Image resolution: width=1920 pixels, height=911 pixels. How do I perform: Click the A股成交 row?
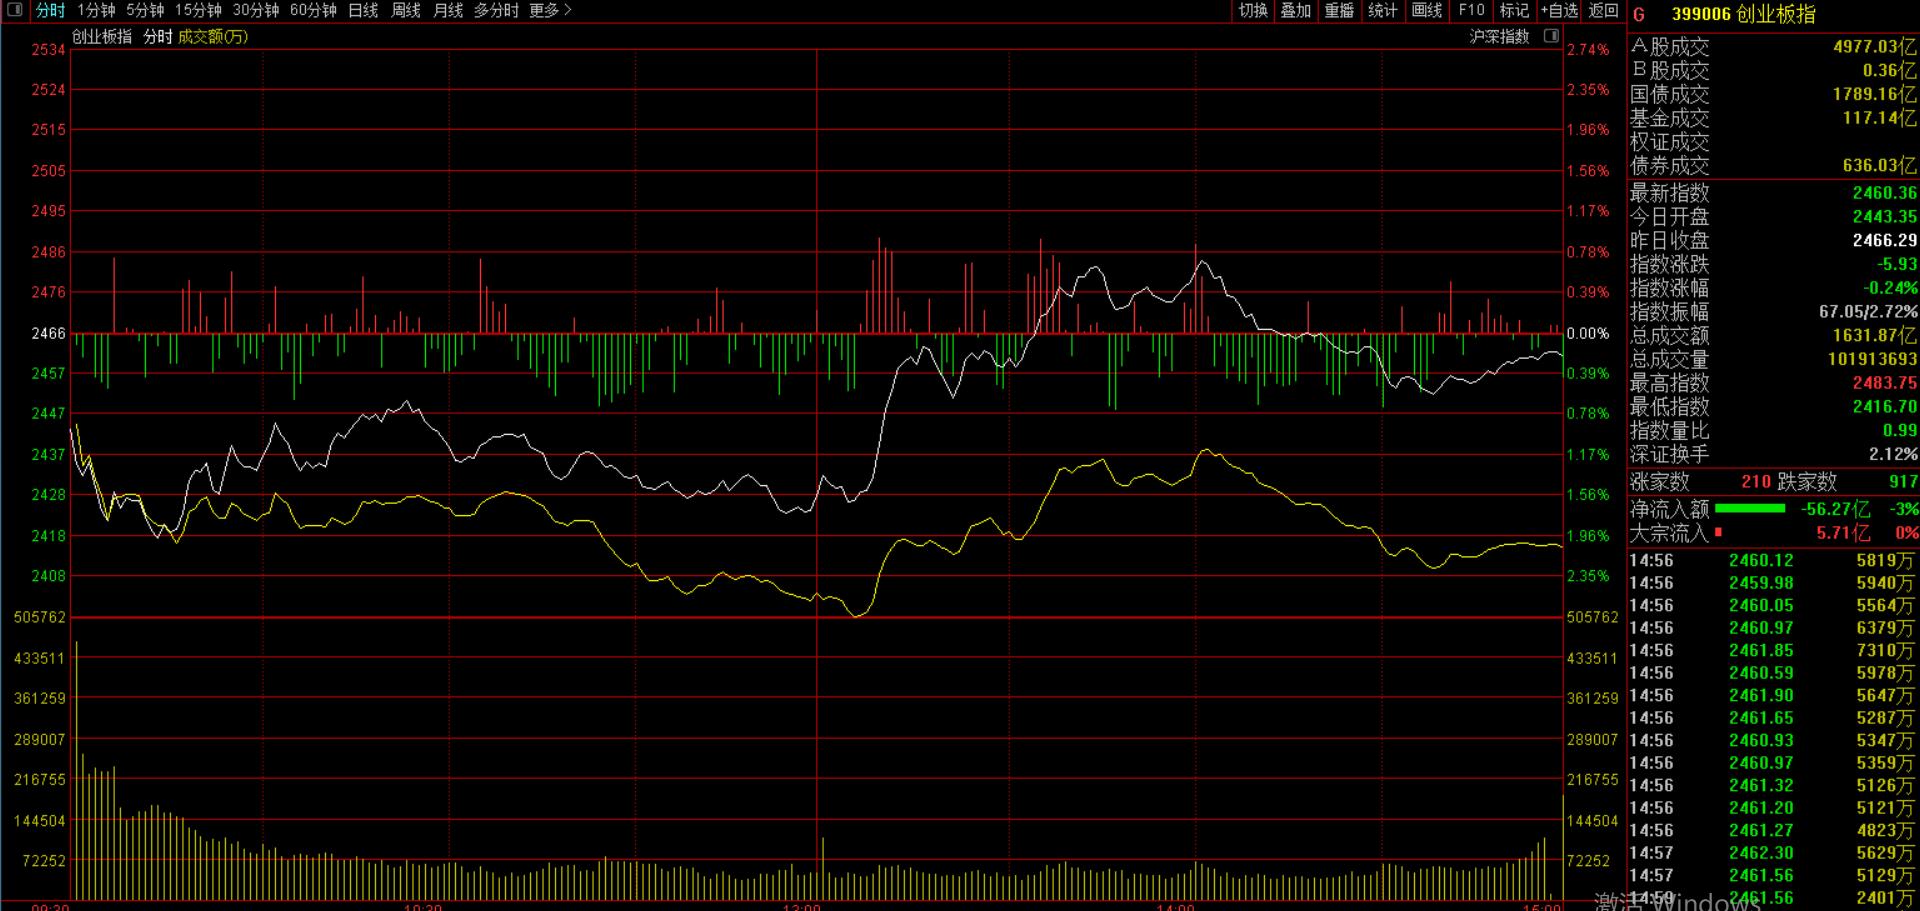pyautogui.click(x=1773, y=47)
